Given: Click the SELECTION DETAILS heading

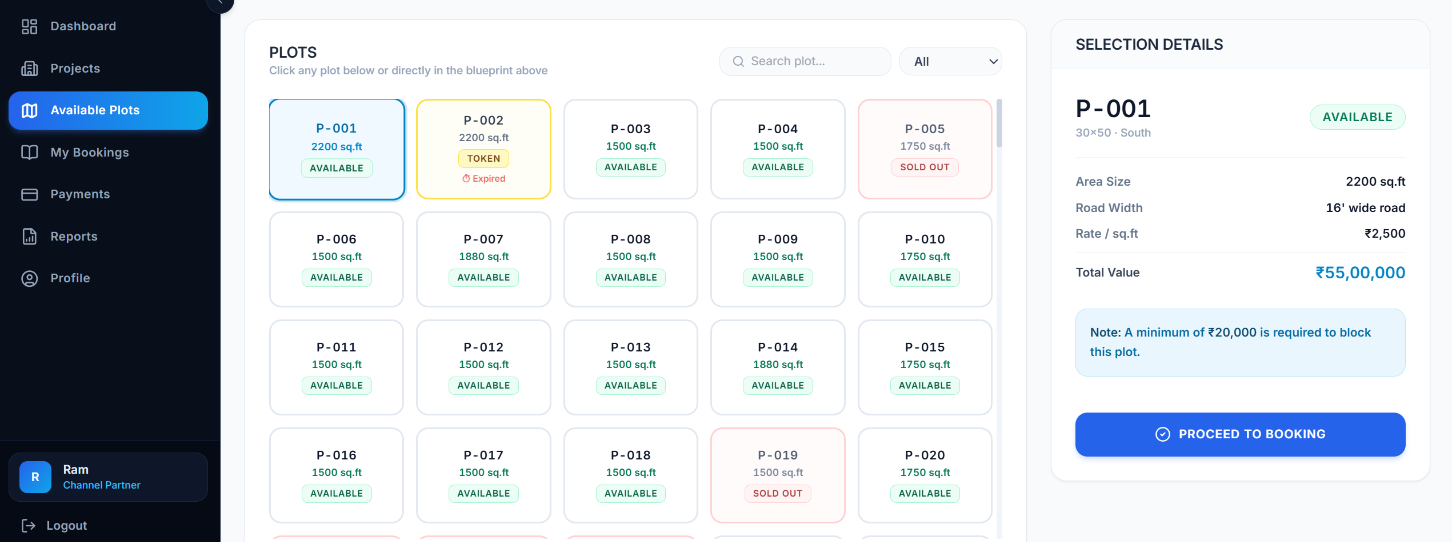Looking at the screenshot, I should tap(1149, 45).
